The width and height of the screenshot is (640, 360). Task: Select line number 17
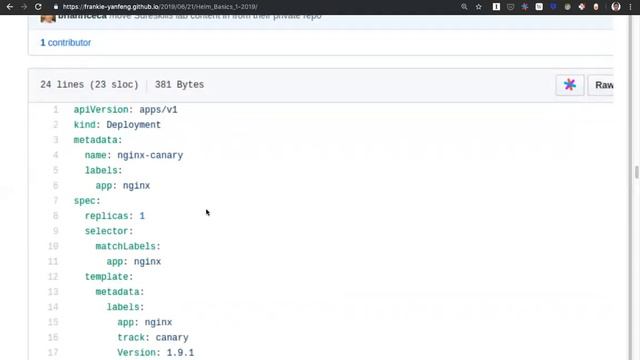(53, 352)
